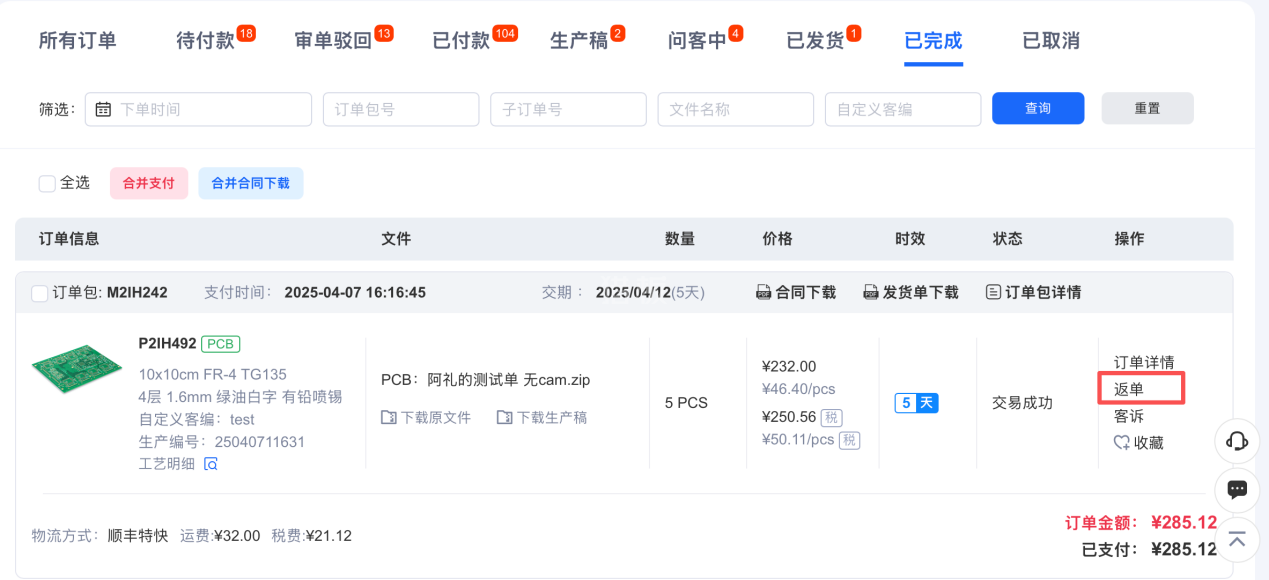Check the 全选 select-all checkbox
This screenshot has width=1269, height=580.
coord(46,183)
